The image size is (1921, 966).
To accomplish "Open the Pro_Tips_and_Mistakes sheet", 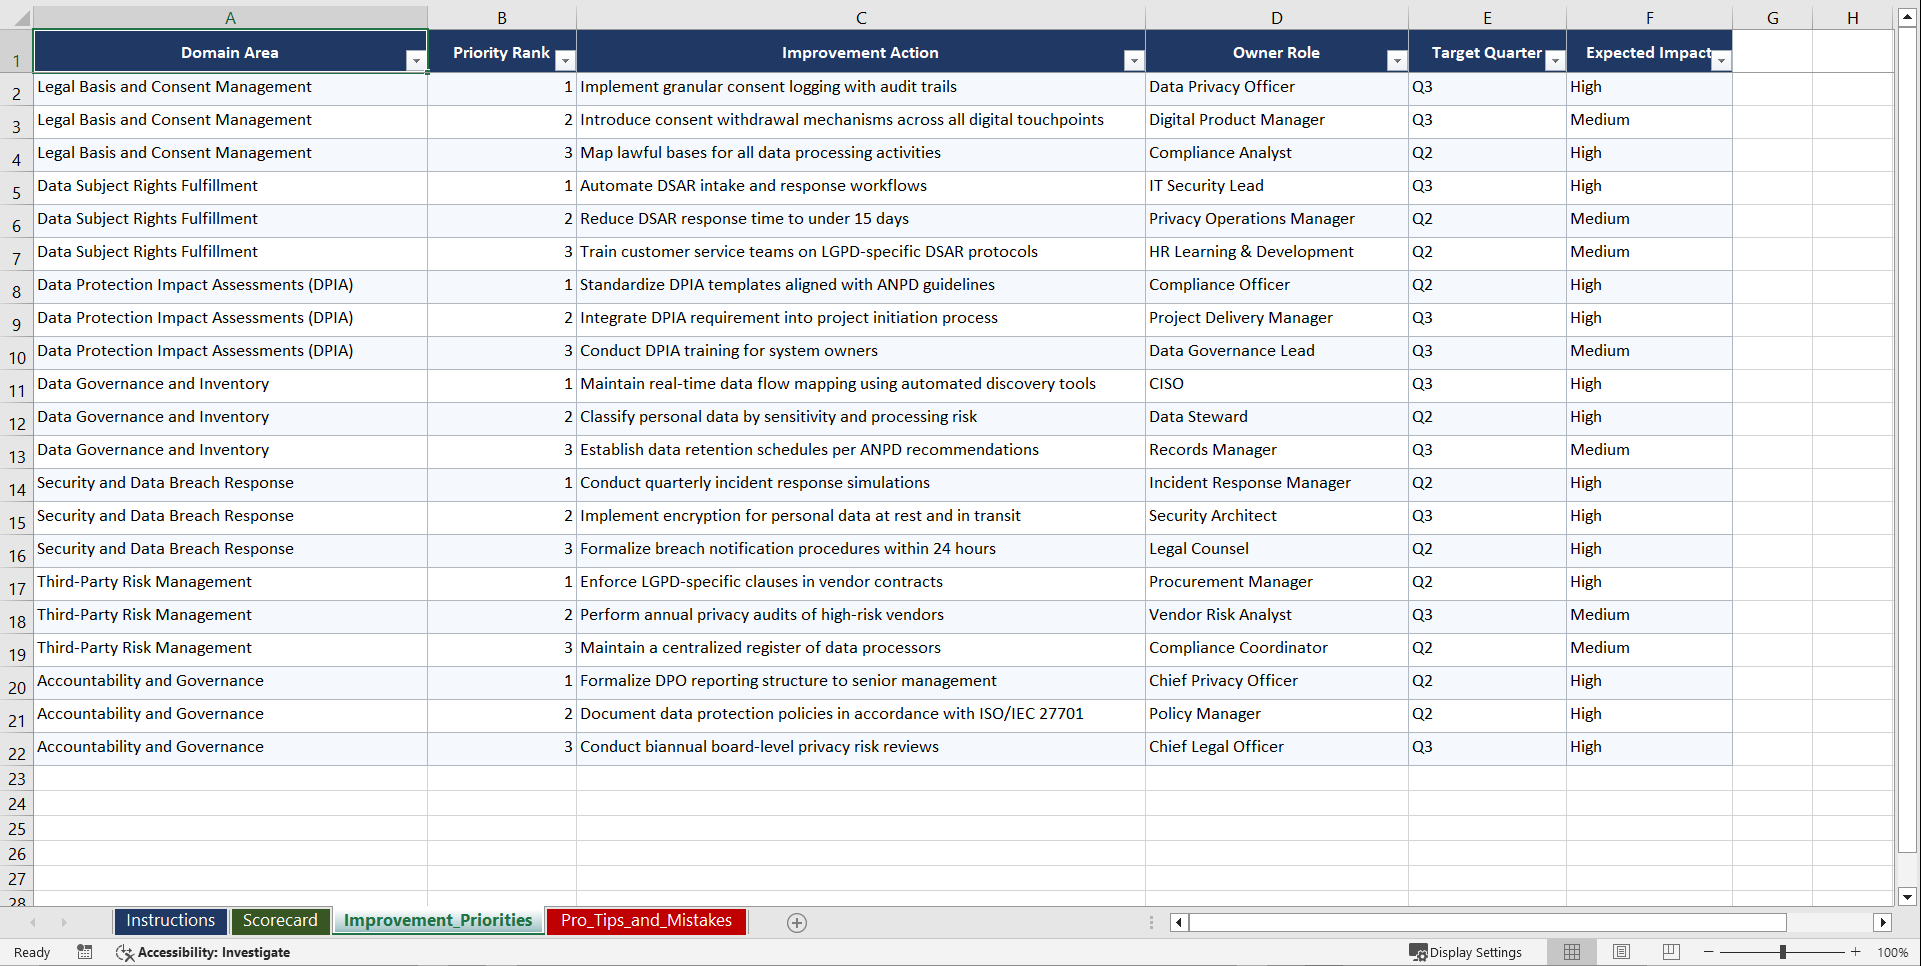I will point(646,921).
